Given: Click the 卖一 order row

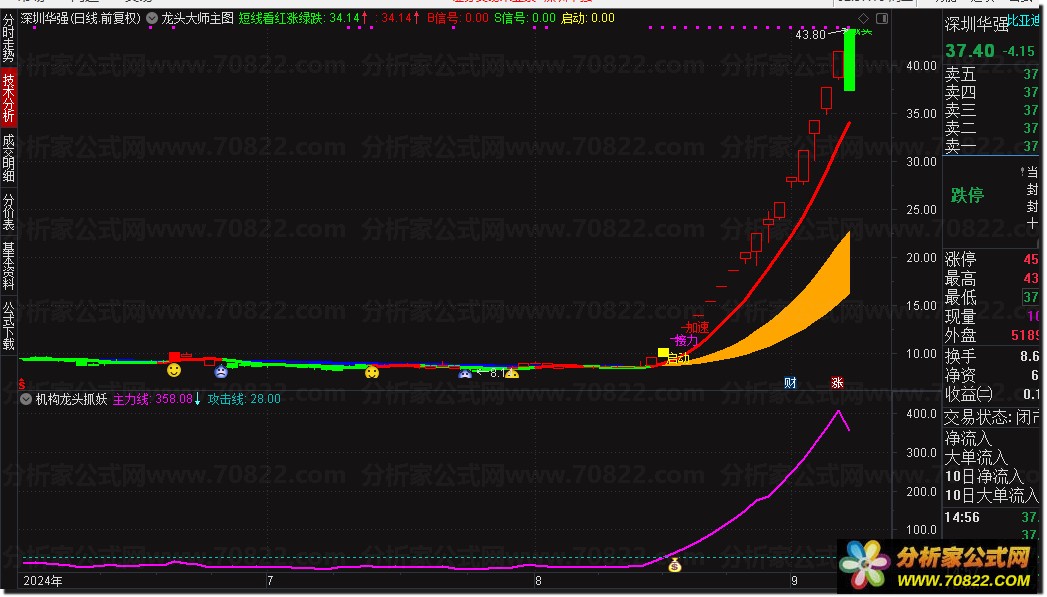Looking at the screenshot, I should (x=992, y=146).
